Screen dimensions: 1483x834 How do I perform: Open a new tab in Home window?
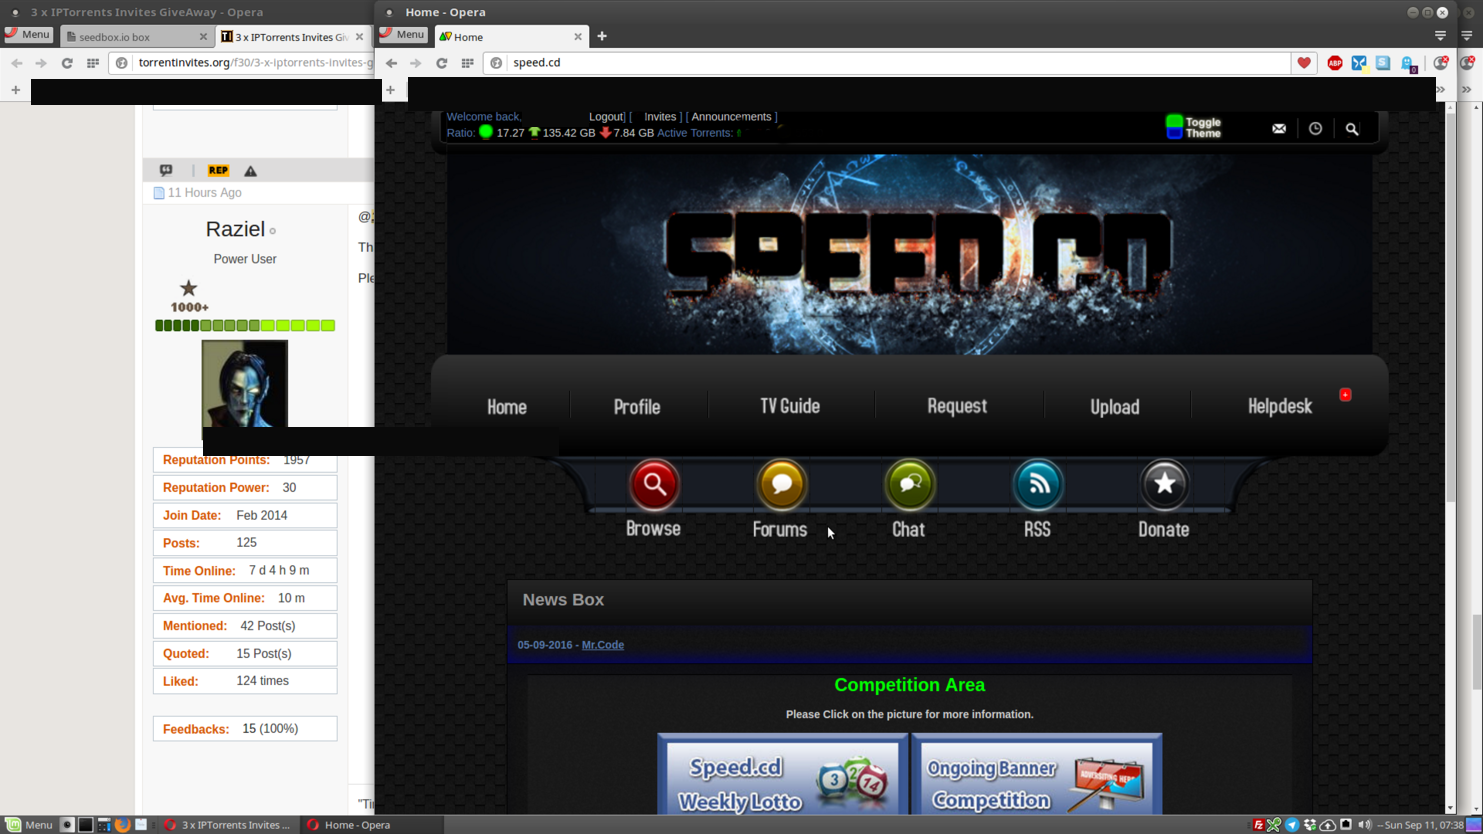(602, 37)
